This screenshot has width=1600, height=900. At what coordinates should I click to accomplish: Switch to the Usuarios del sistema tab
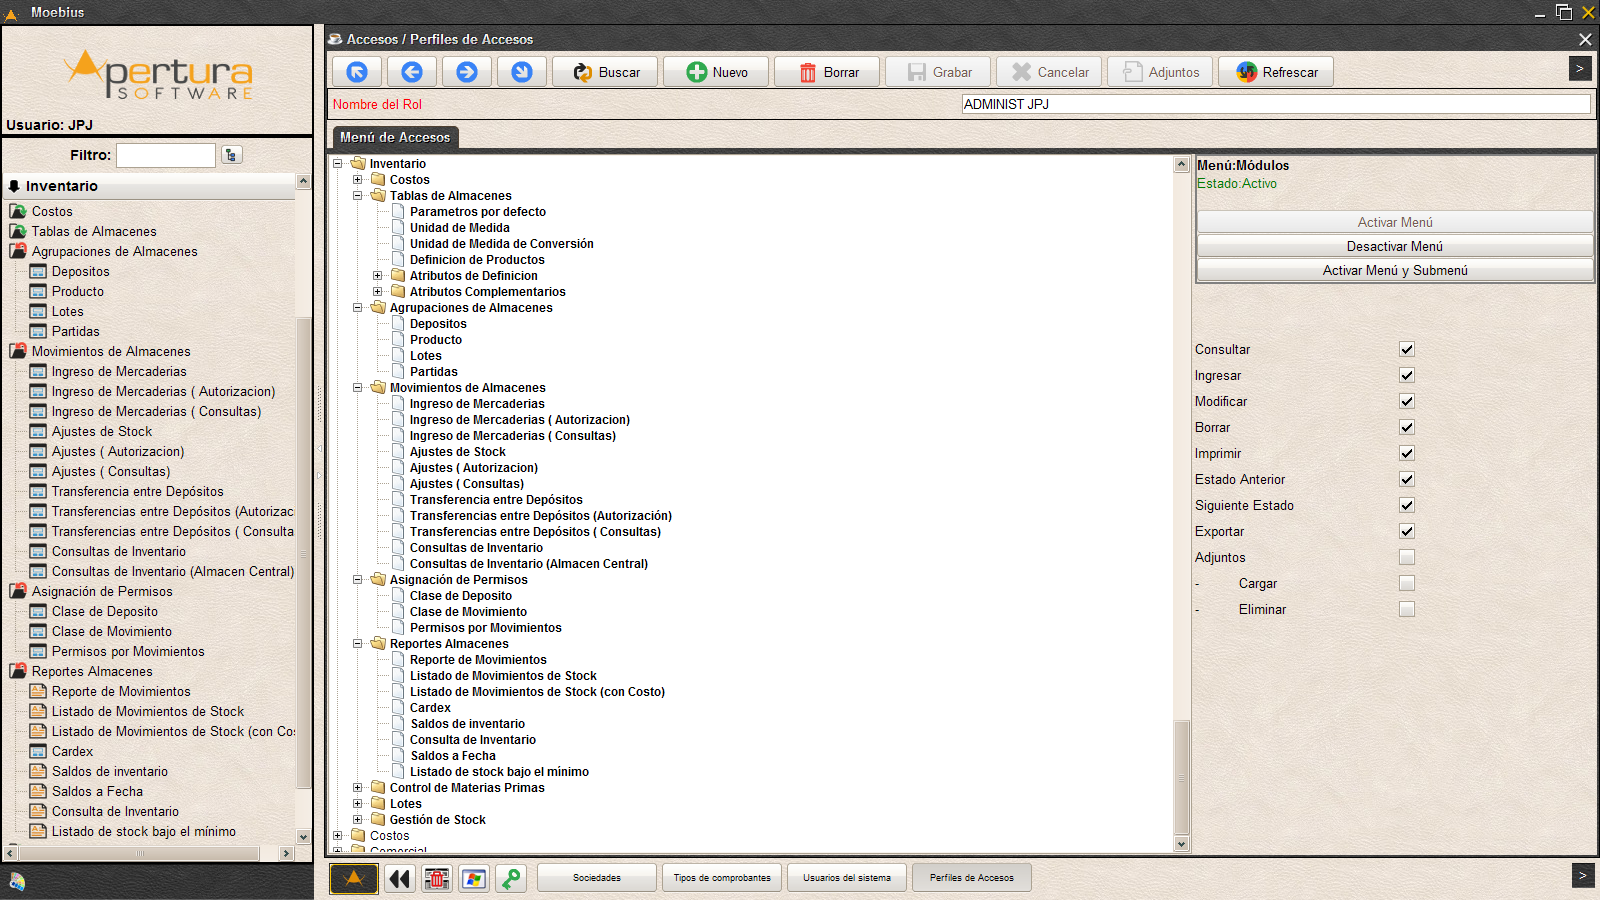point(846,878)
